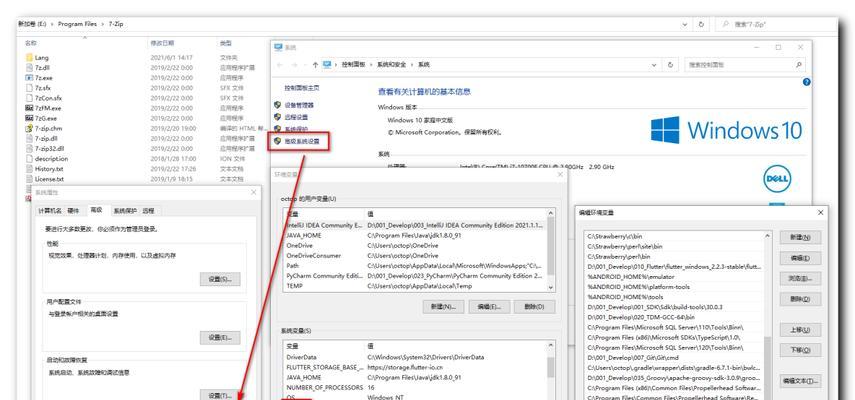The height and width of the screenshot is (400, 855).
Task: Select the 7z.exe application icon
Action: pyautogui.click(x=29, y=78)
